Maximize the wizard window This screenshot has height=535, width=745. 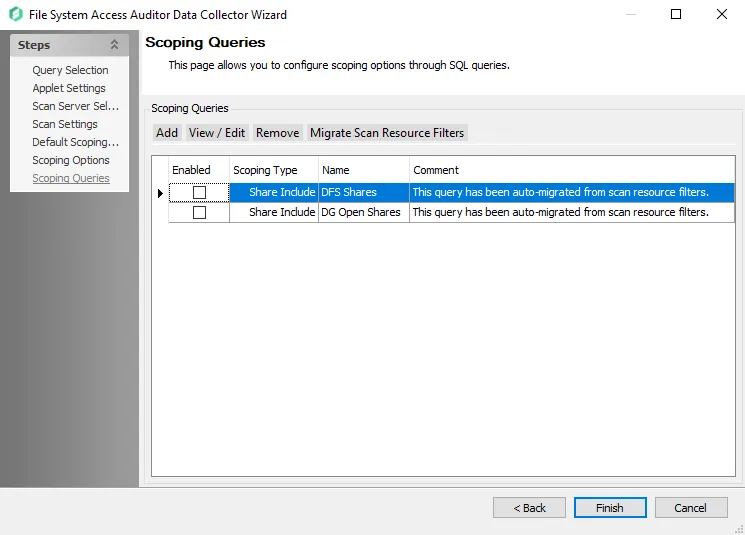(x=676, y=14)
